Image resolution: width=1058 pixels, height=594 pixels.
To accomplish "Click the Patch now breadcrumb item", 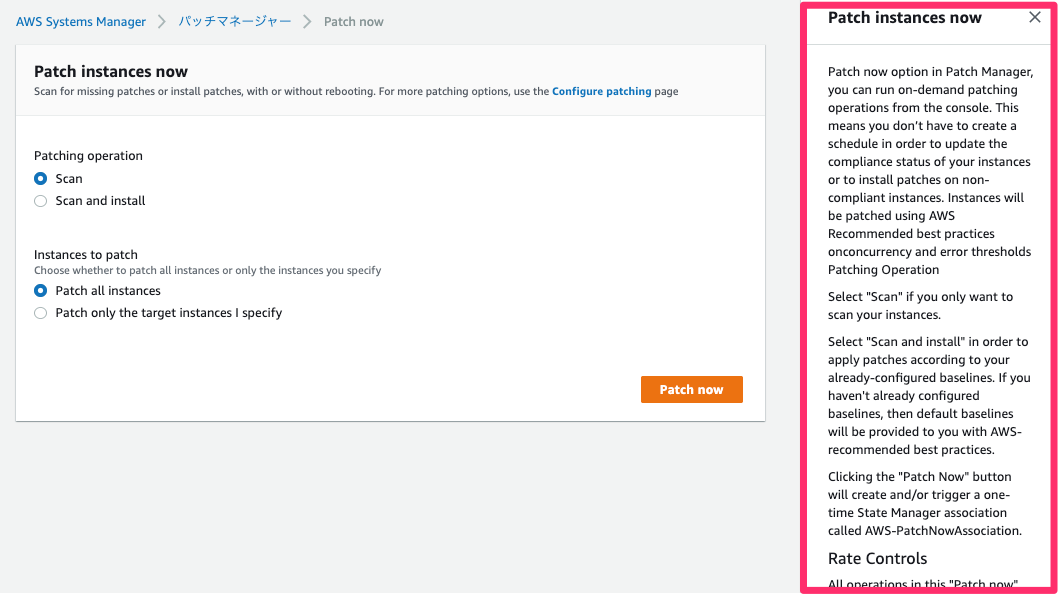I will [x=353, y=20].
